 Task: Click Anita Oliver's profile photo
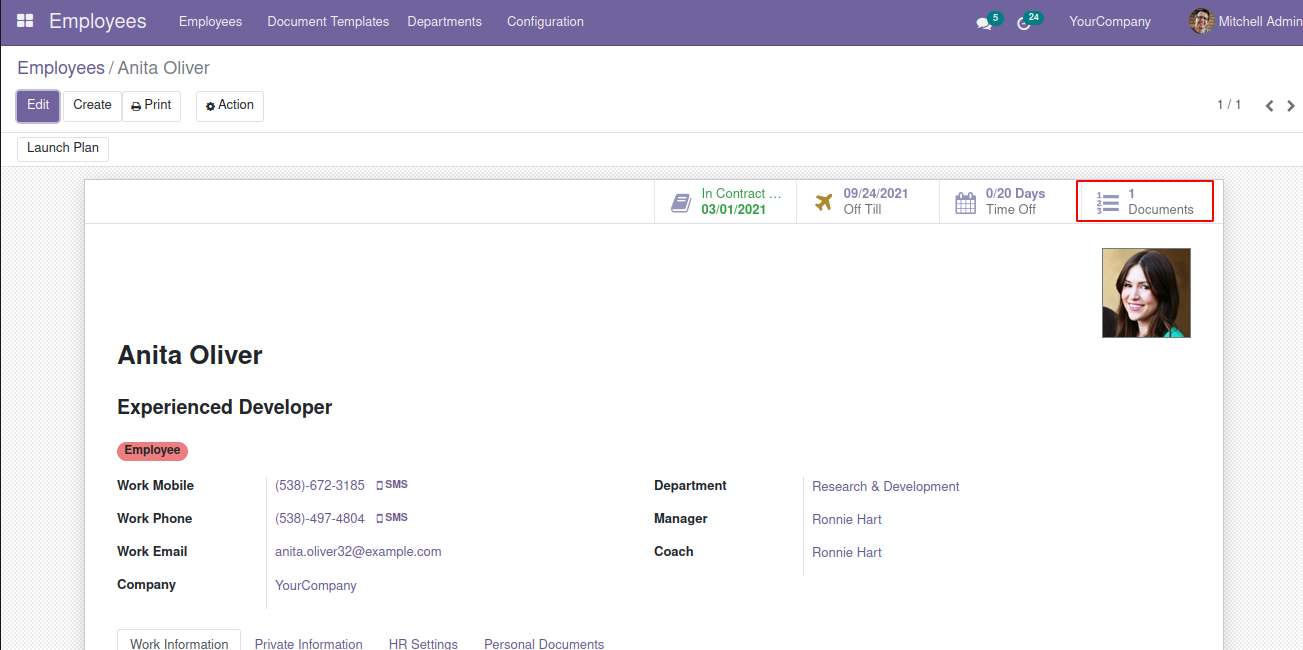point(1146,293)
